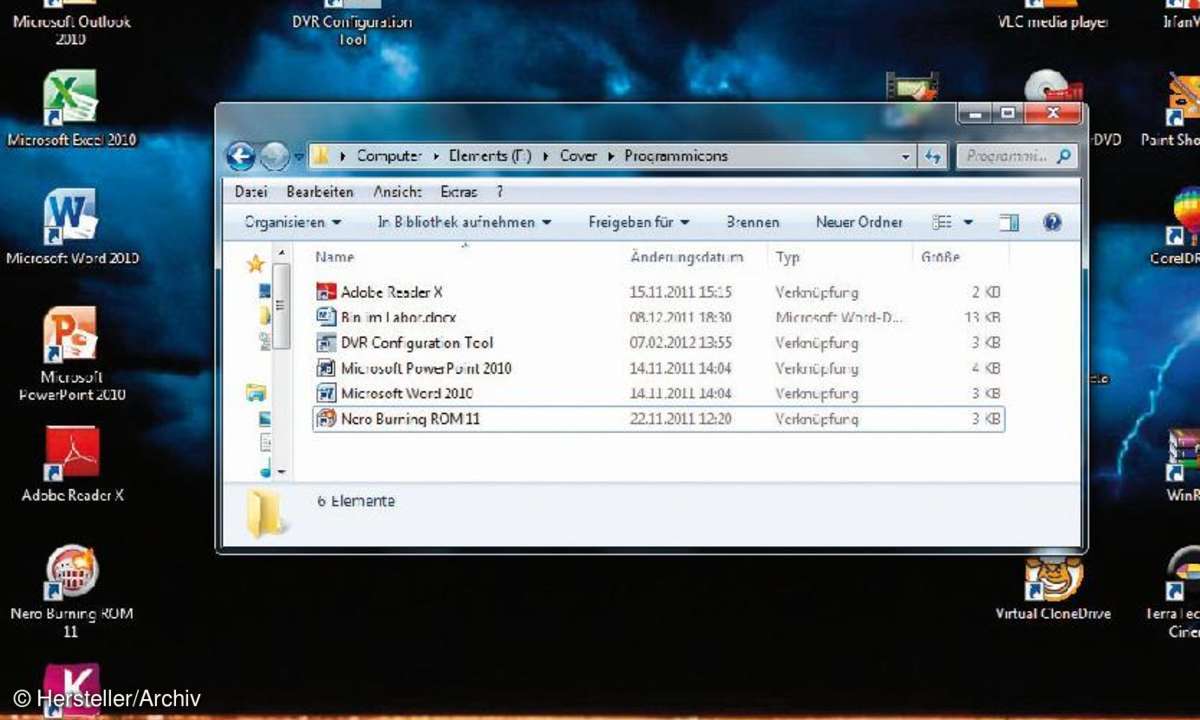Click Microsoft PowerPoint 2010 file icon

(x=326, y=368)
